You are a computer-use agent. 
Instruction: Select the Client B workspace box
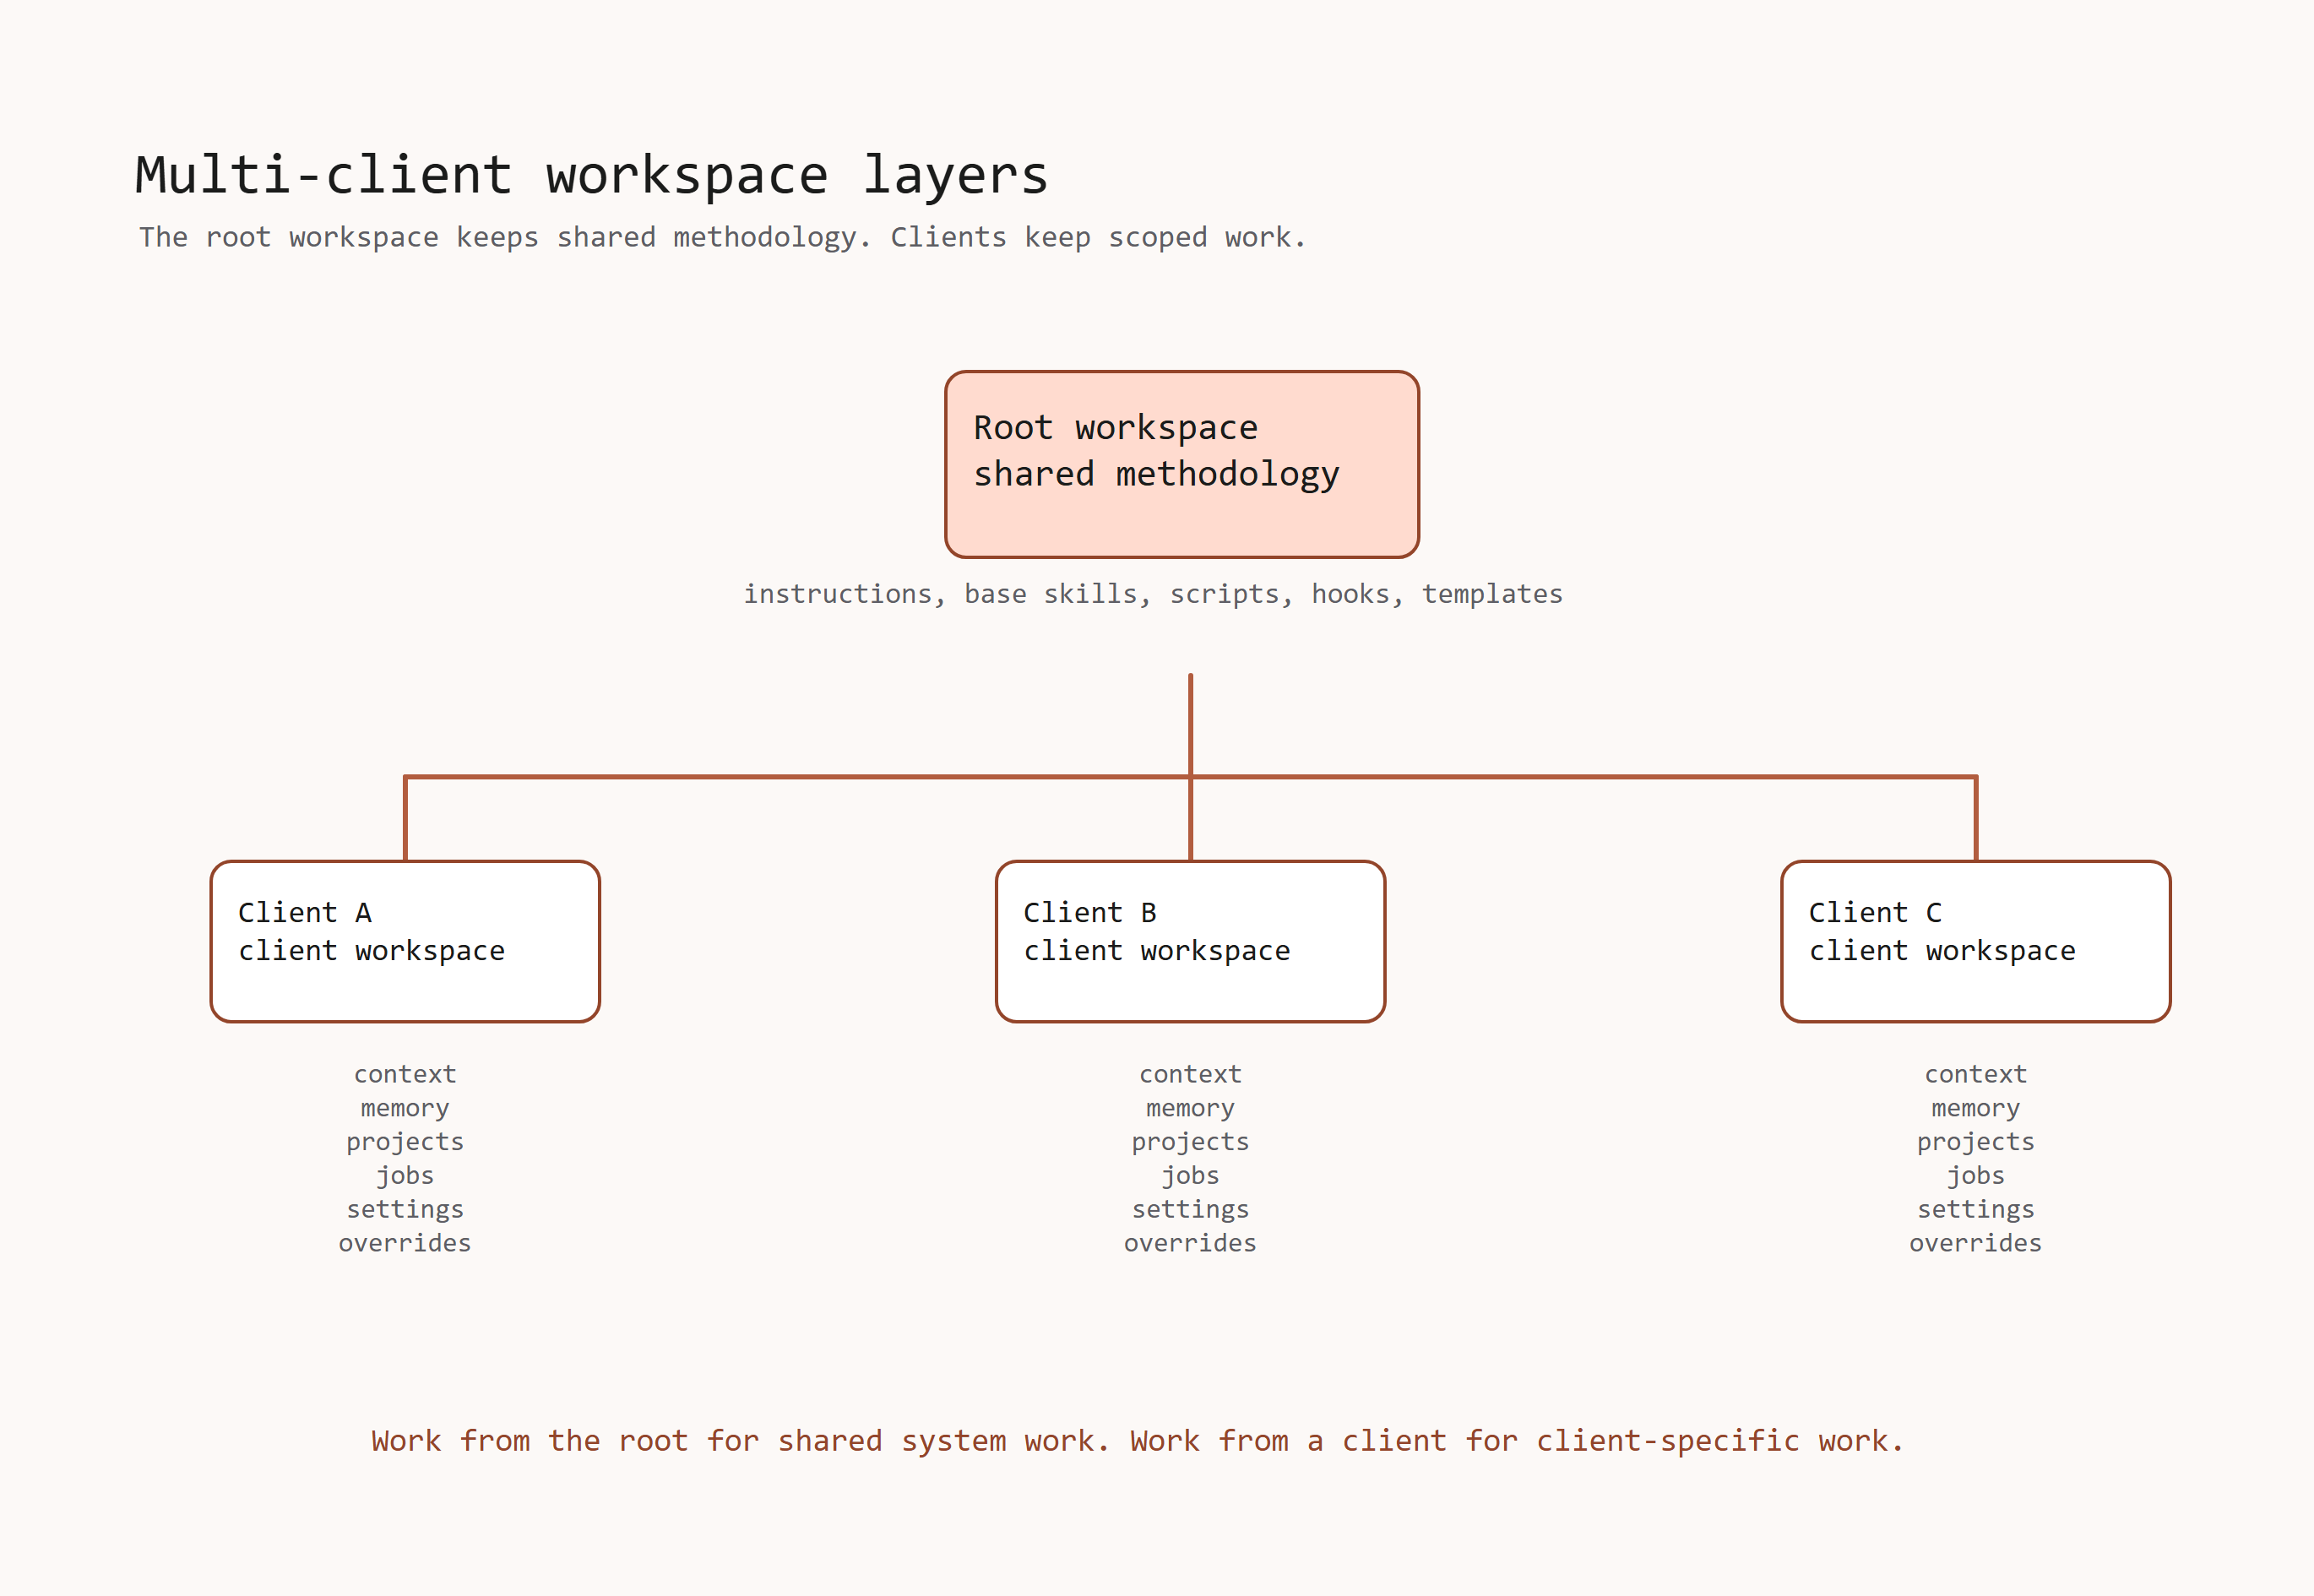pyautogui.click(x=1190, y=941)
